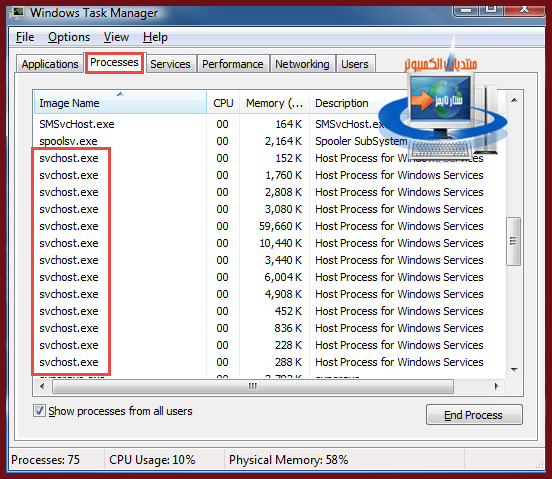Click CPU Usage: 10% in status bar

(x=152, y=460)
